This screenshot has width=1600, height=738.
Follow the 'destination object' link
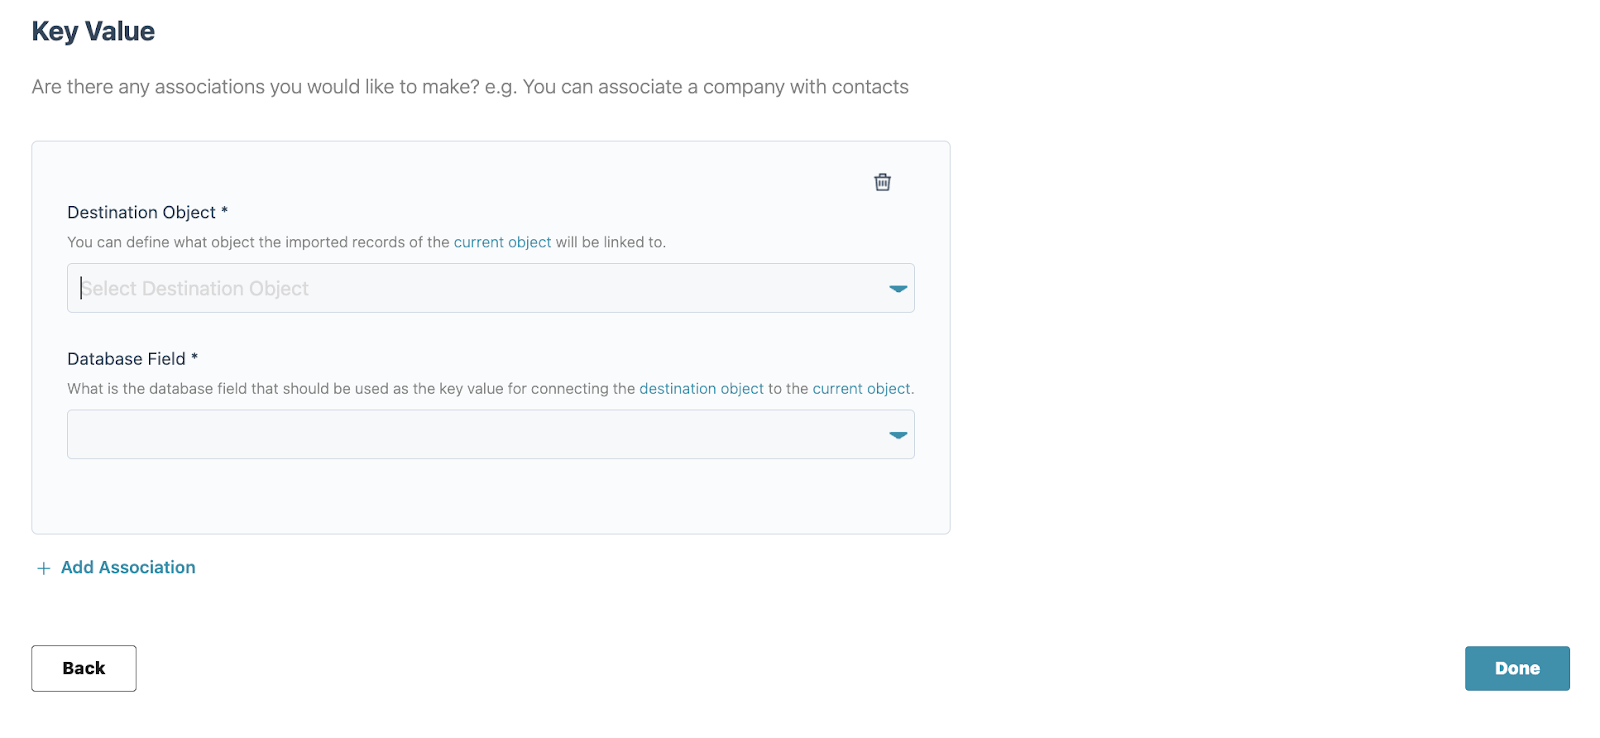point(701,389)
